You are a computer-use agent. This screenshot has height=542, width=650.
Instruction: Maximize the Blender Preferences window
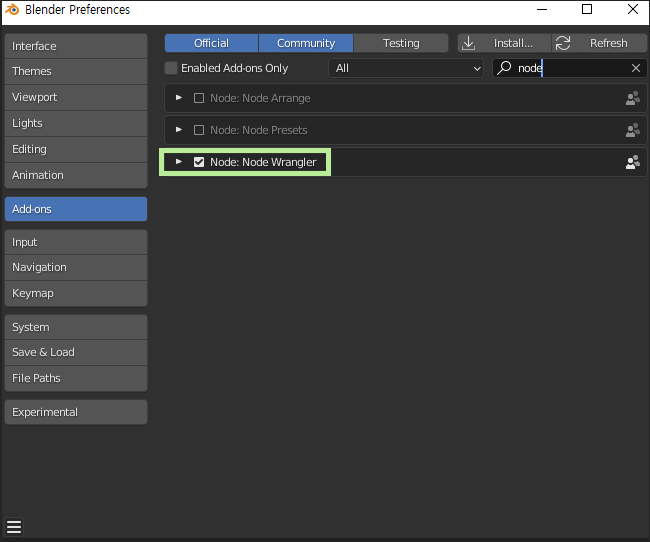click(x=587, y=9)
